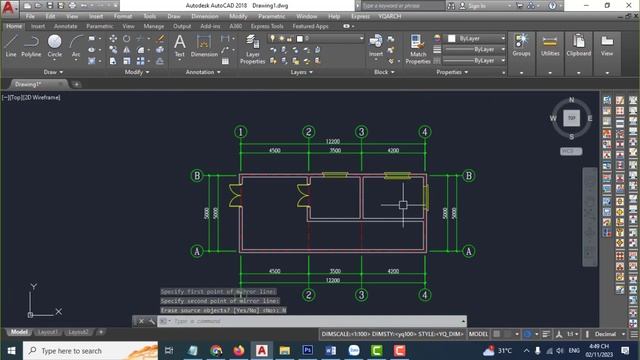Switch to the Layout1 tab

point(47,332)
